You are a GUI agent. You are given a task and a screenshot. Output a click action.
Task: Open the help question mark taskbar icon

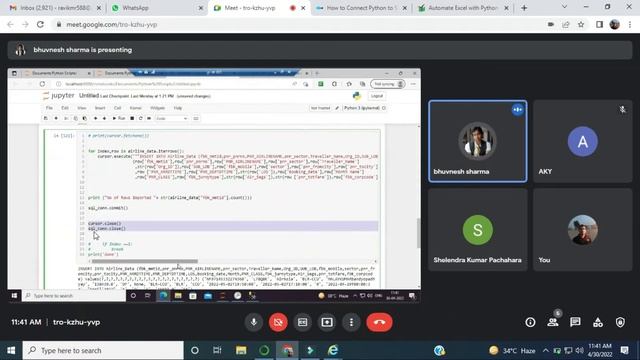point(440,350)
